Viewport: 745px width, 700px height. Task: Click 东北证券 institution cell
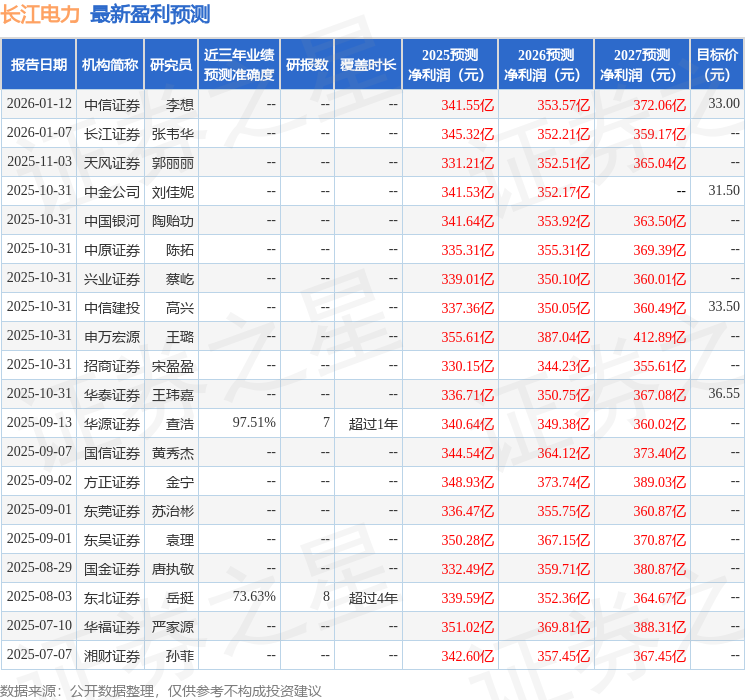click(x=112, y=598)
